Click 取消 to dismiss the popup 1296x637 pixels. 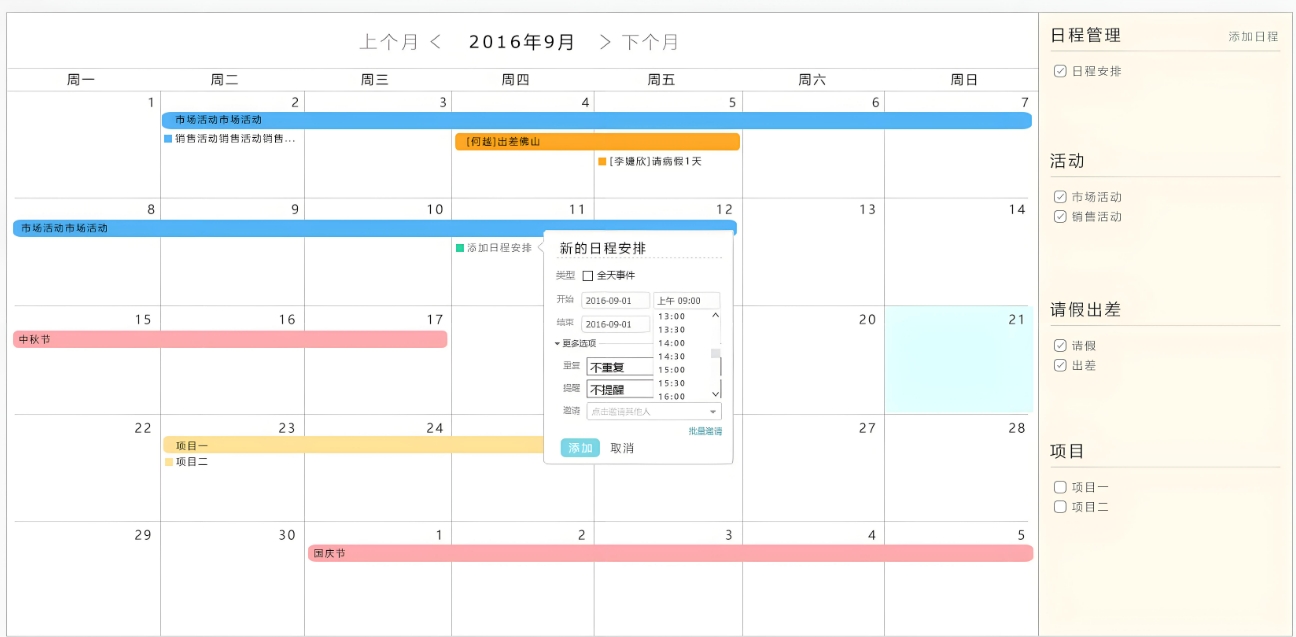pos(622,447)
